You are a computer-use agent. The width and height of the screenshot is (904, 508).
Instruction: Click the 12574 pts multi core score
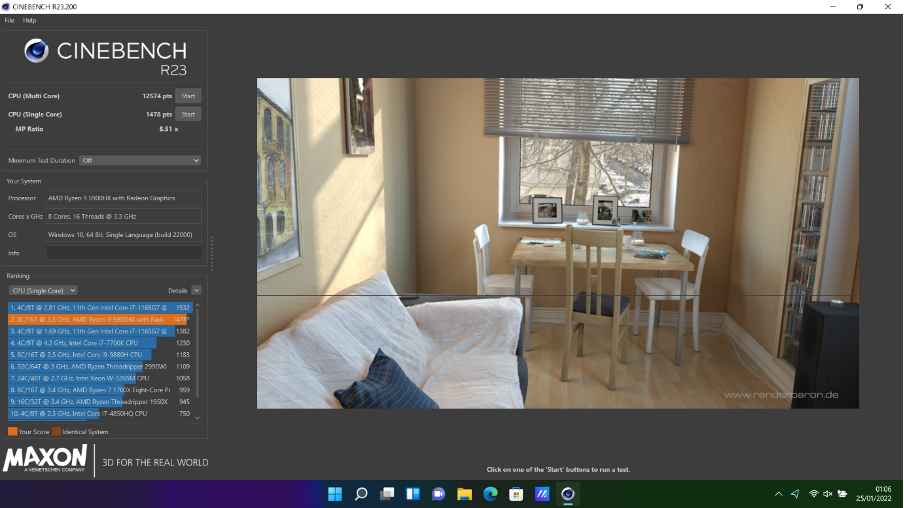tap(157, 96)
